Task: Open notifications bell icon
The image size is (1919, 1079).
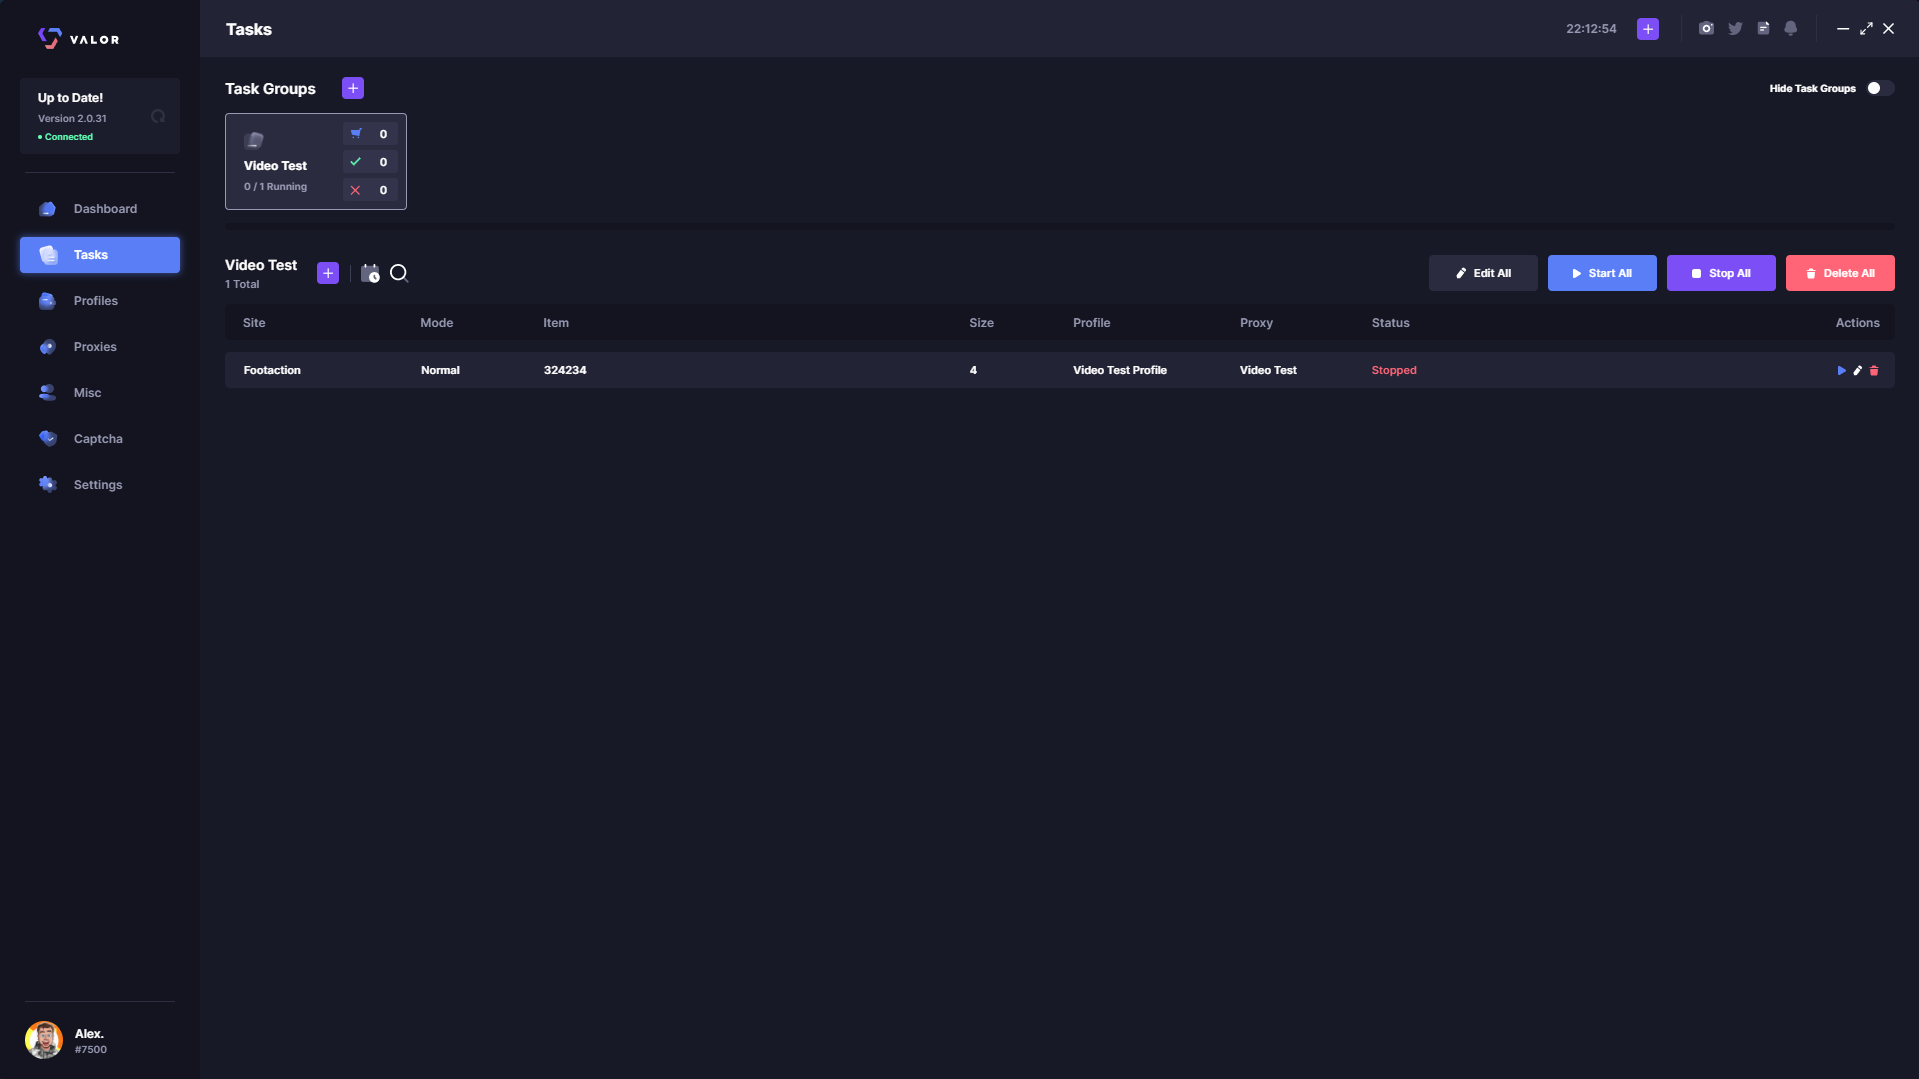Action: (1791, 29)
